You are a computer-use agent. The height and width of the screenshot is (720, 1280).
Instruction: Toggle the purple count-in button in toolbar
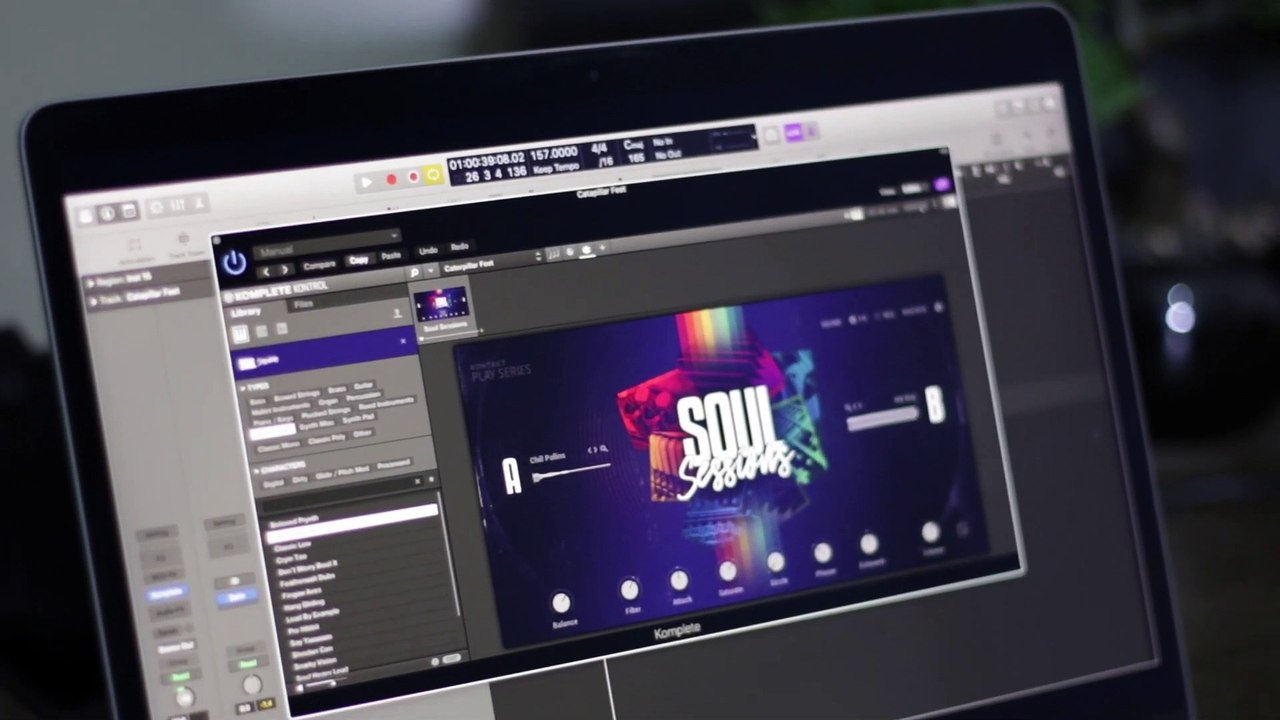click(794, 132)
